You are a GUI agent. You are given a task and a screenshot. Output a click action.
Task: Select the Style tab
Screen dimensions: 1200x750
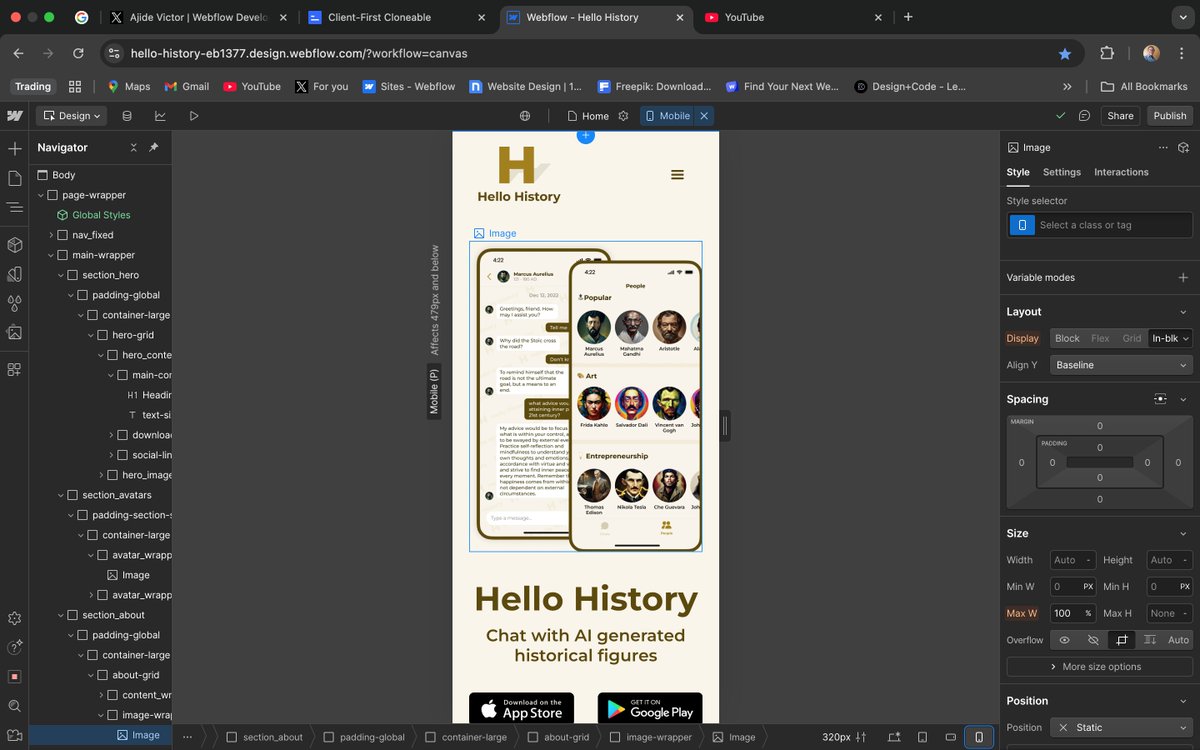point(1018,172)
